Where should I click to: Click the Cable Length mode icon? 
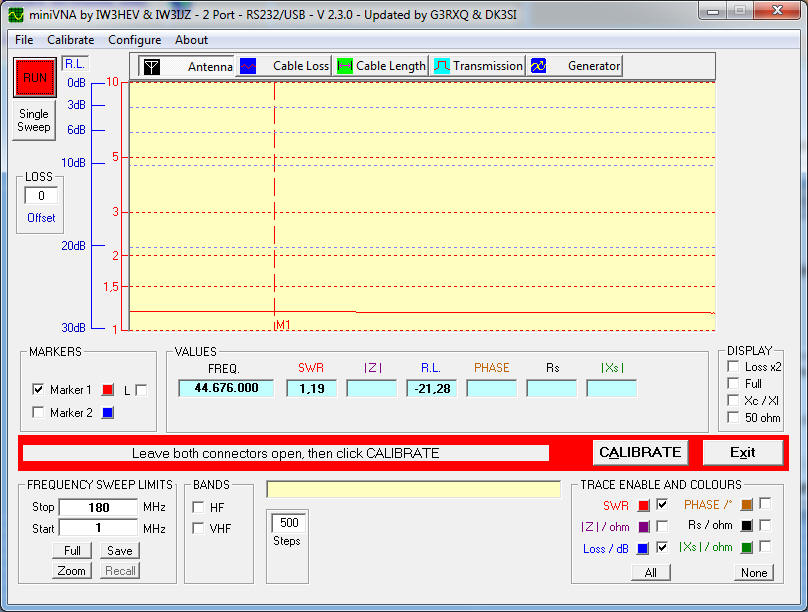click(344, 66)
